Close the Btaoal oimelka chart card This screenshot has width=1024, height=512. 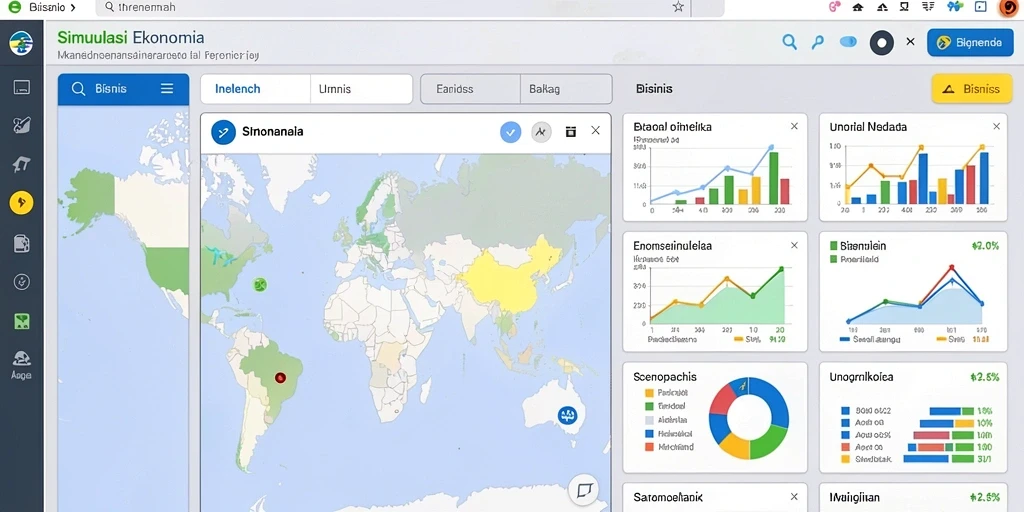(x=794, y=126)
